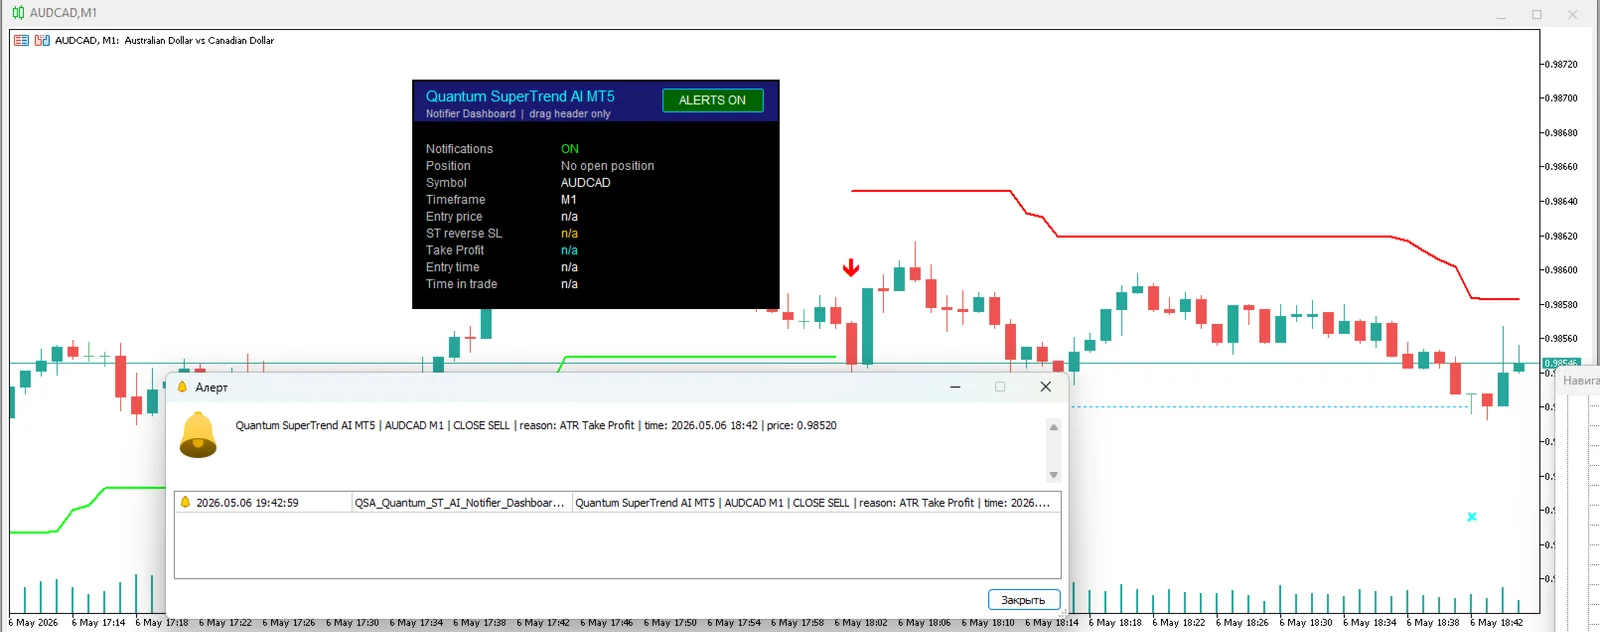Click the 6 May 17:14 time axis label
1600x632 pixels.
pos(98,622)
